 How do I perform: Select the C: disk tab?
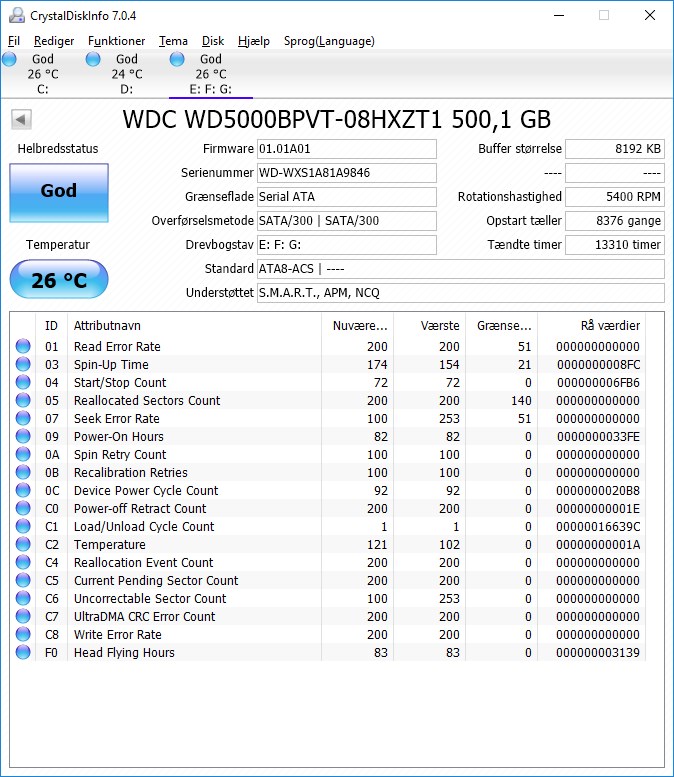click(42, 74)
